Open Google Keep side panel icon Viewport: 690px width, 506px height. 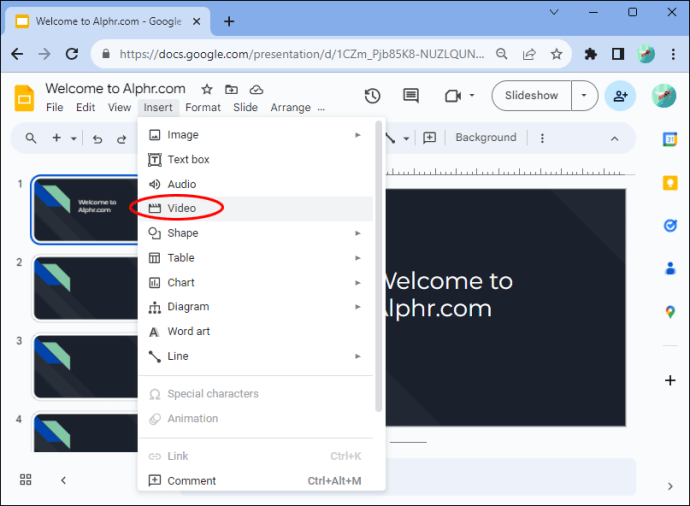click(x=670, y=183)
